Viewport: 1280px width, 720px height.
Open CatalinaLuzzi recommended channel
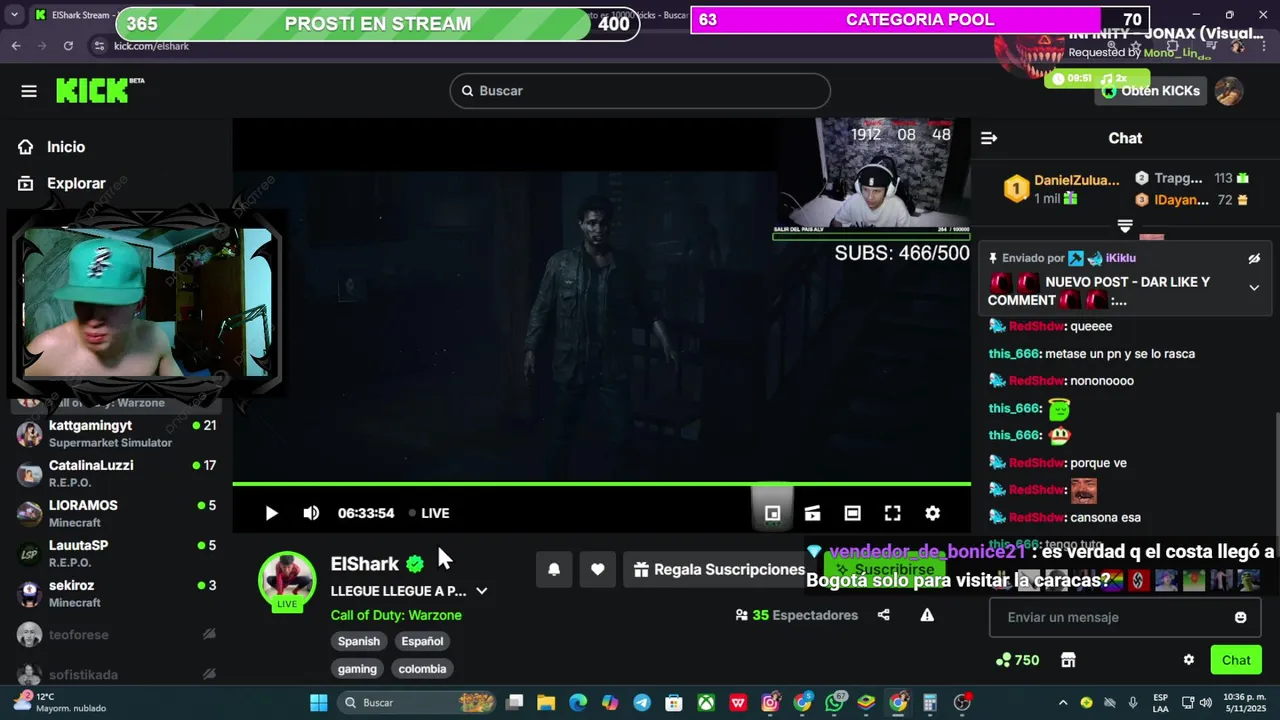(117, 473)
